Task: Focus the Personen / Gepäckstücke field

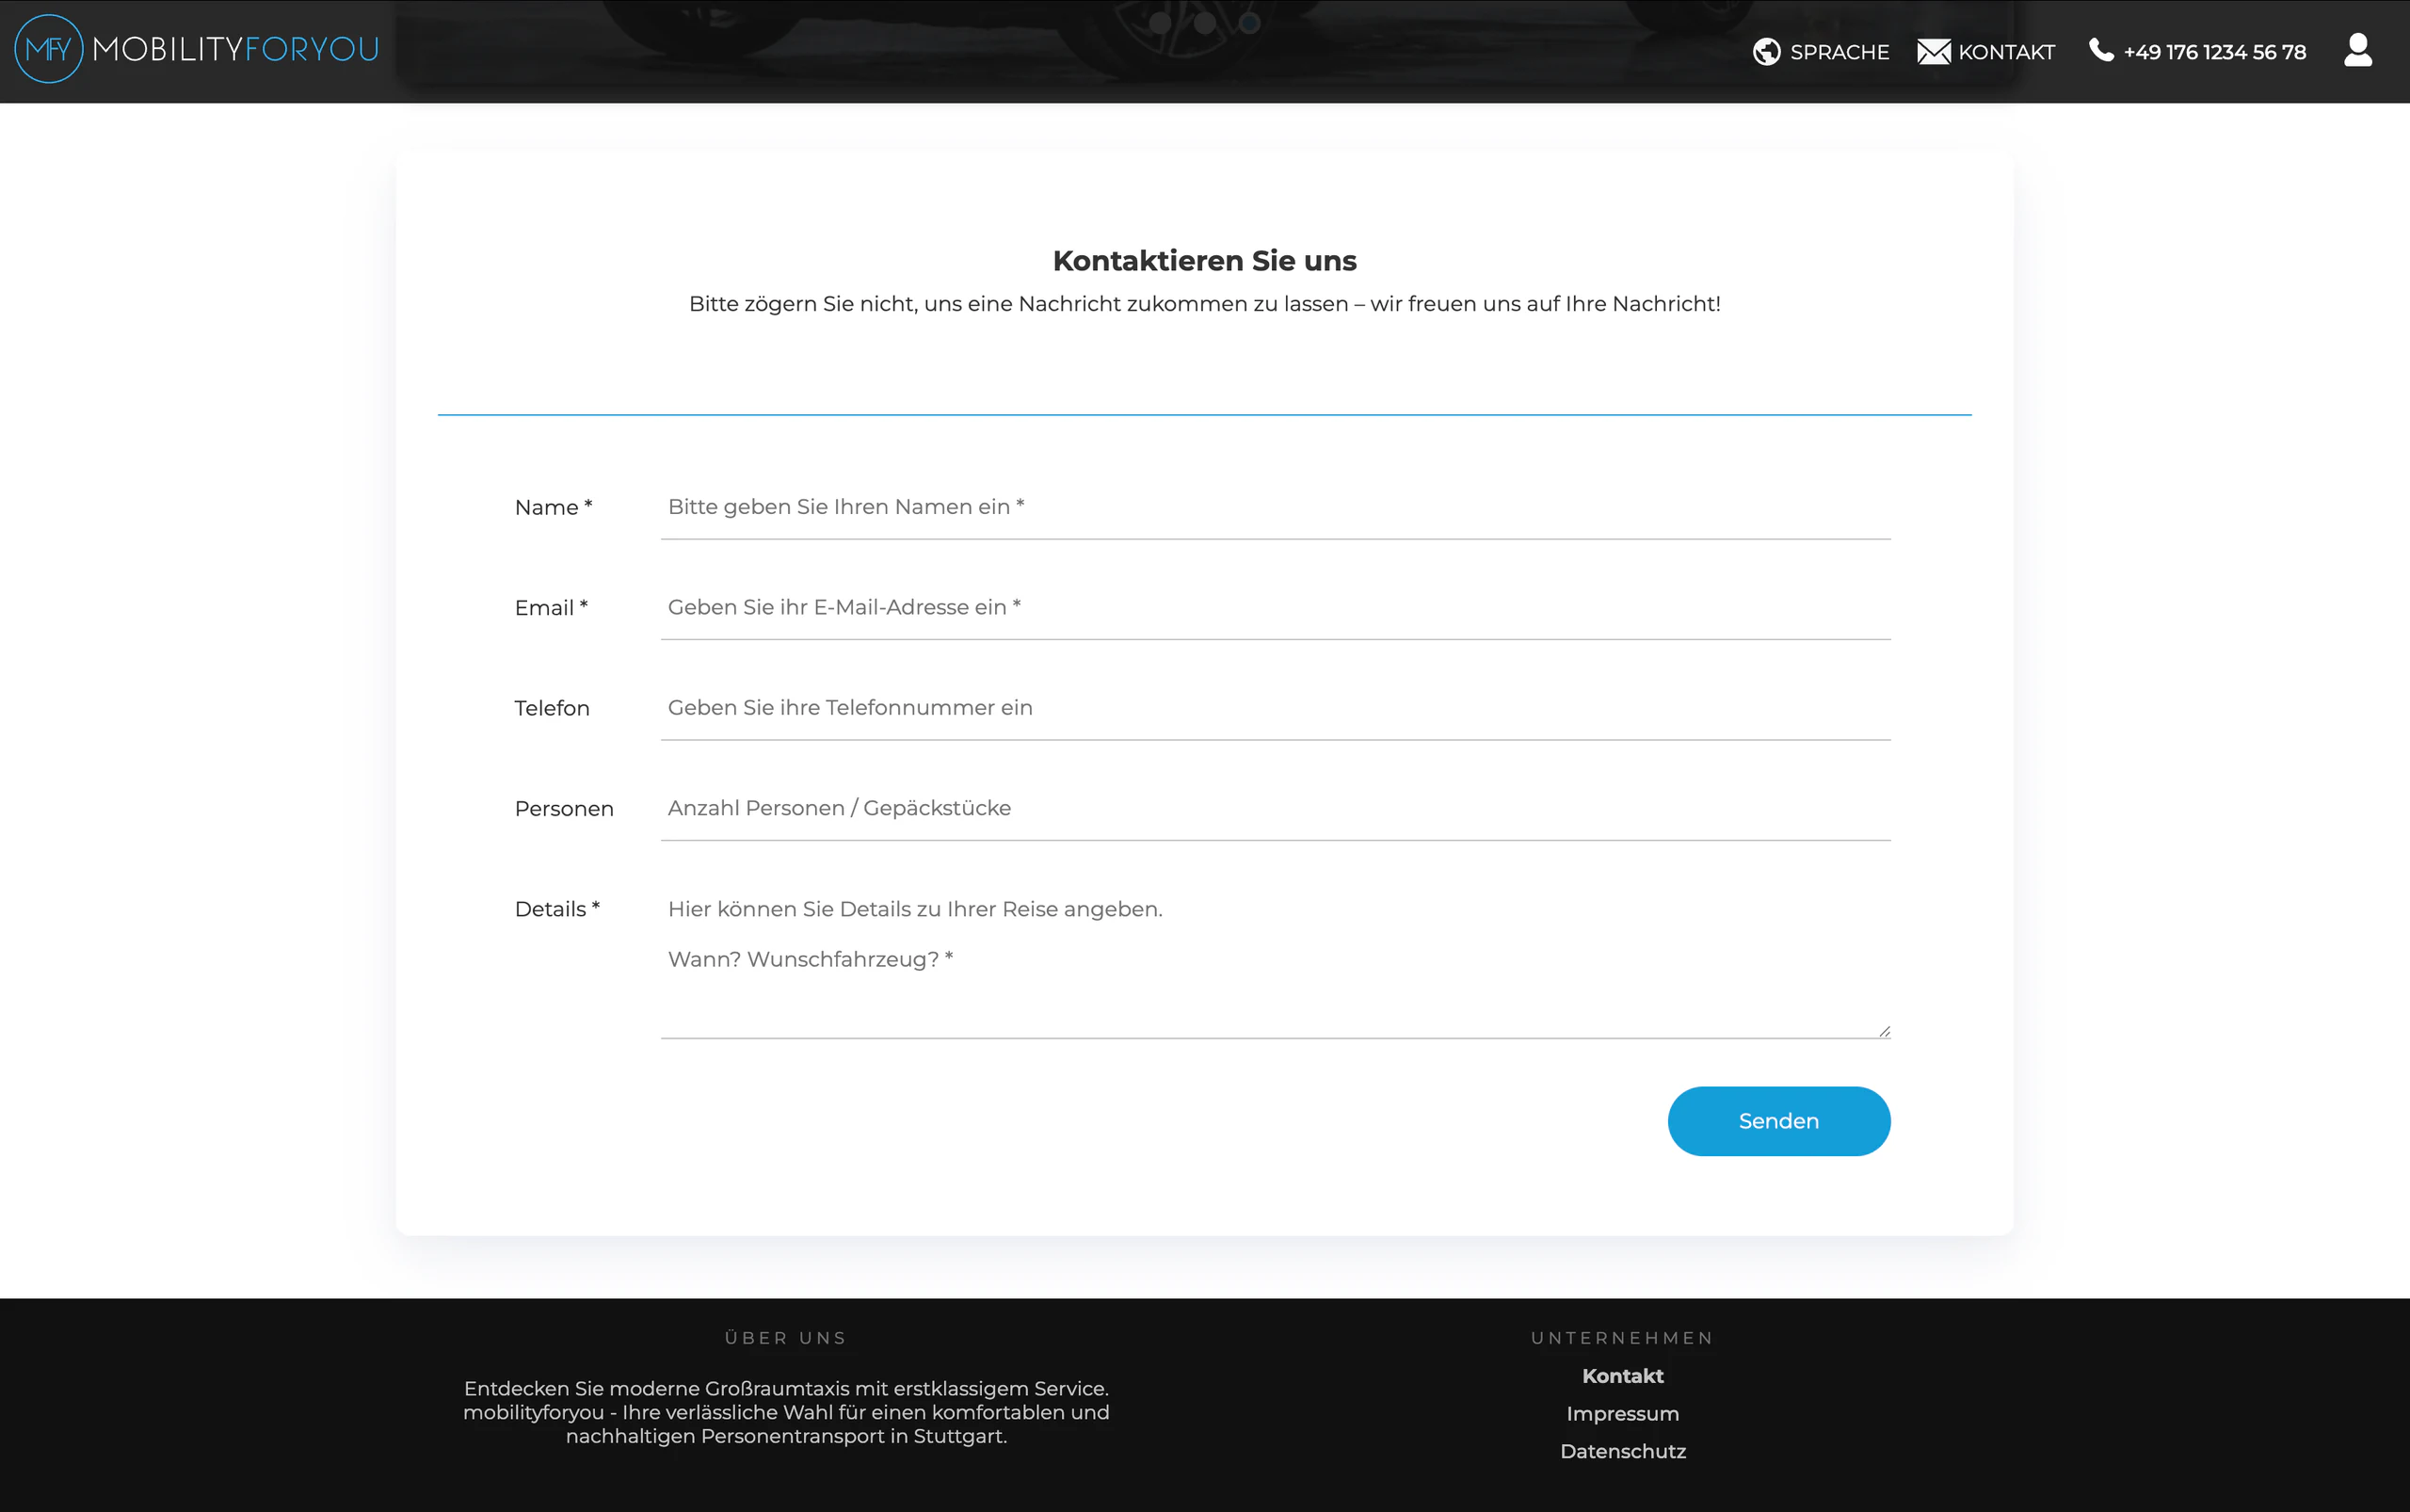Action: pos(1275,808)
